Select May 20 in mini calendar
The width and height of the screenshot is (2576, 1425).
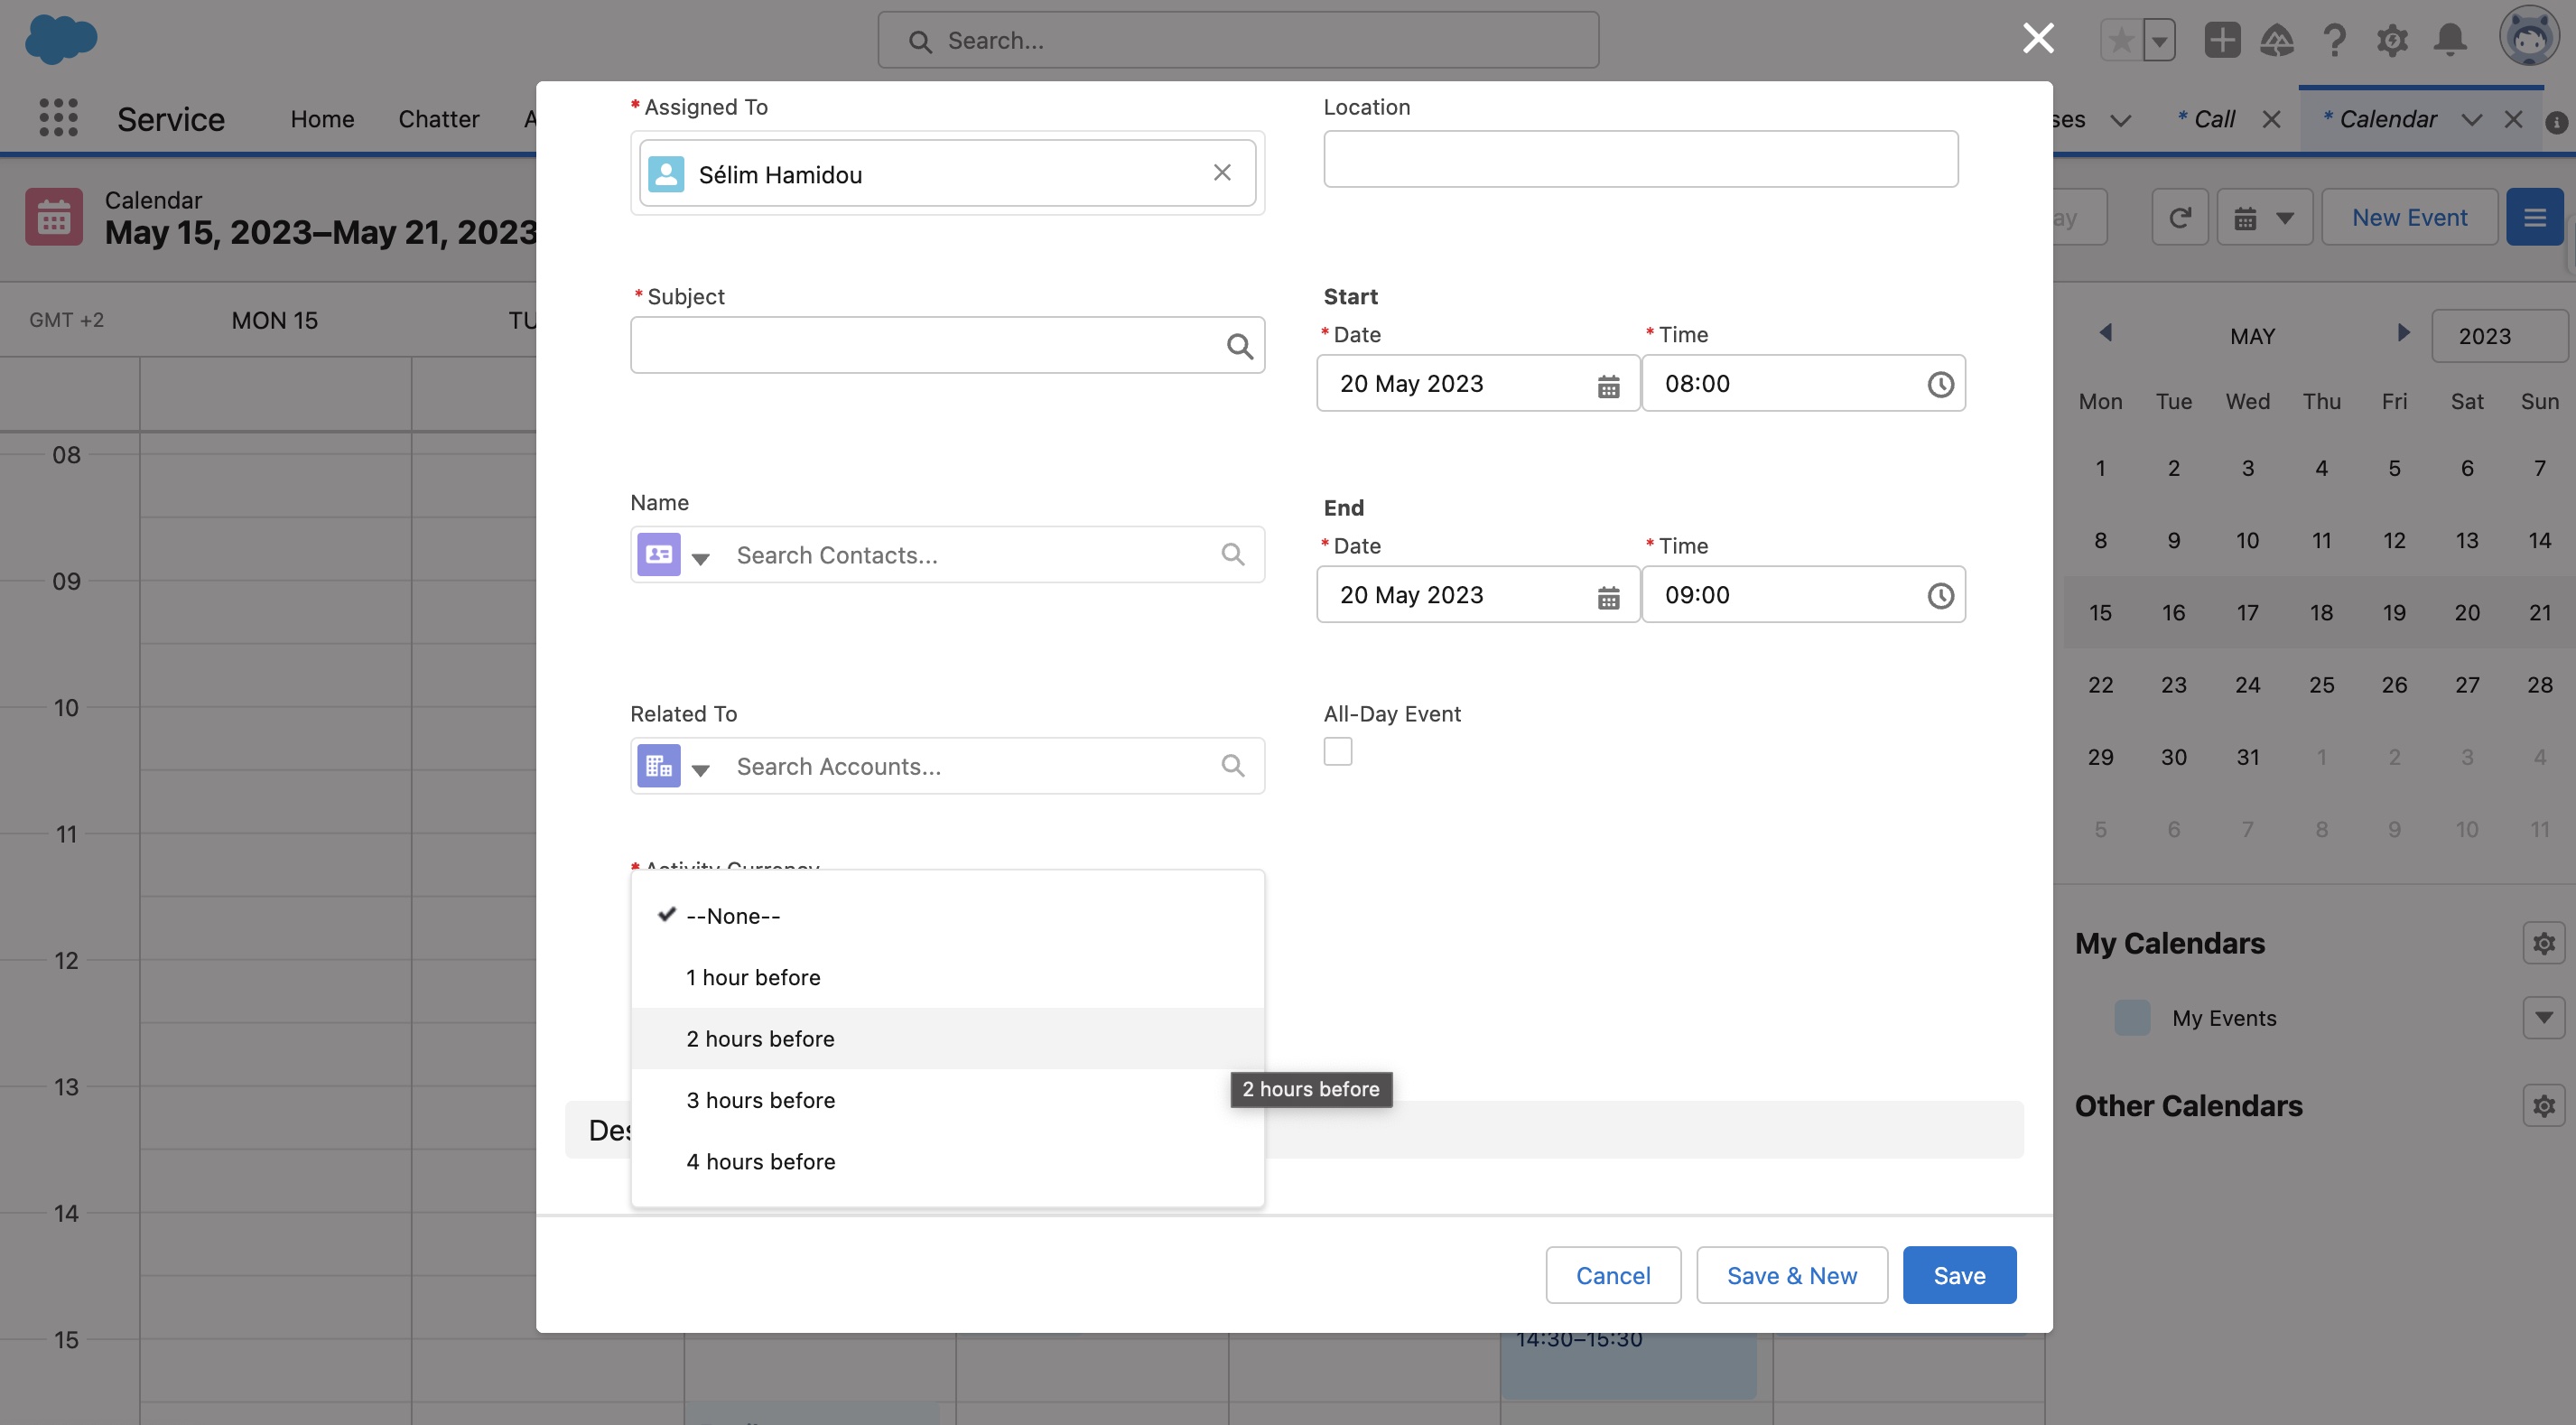coord(2466,613)
